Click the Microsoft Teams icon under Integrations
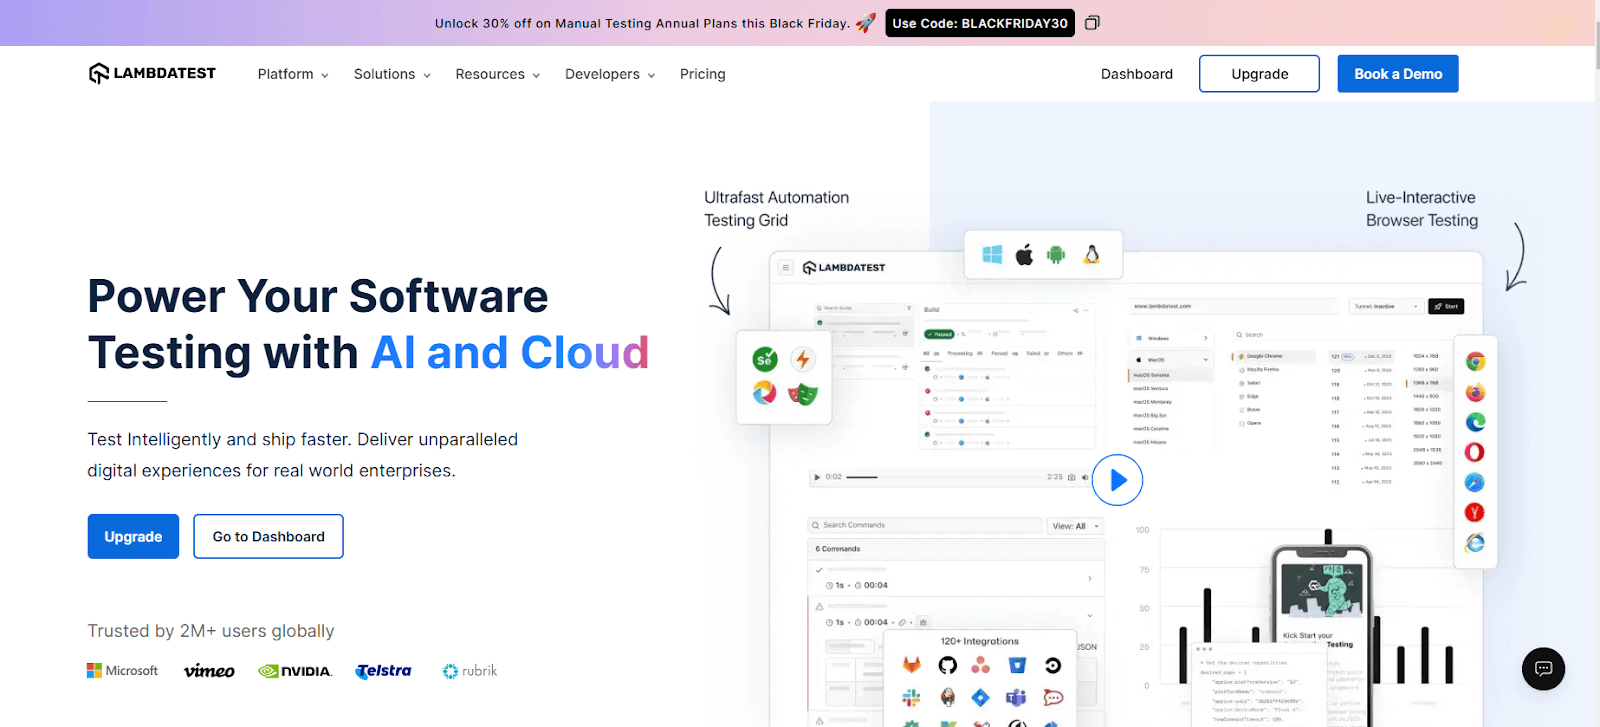The width and height of the screenshot is (1600, 727). [1017, 697]
